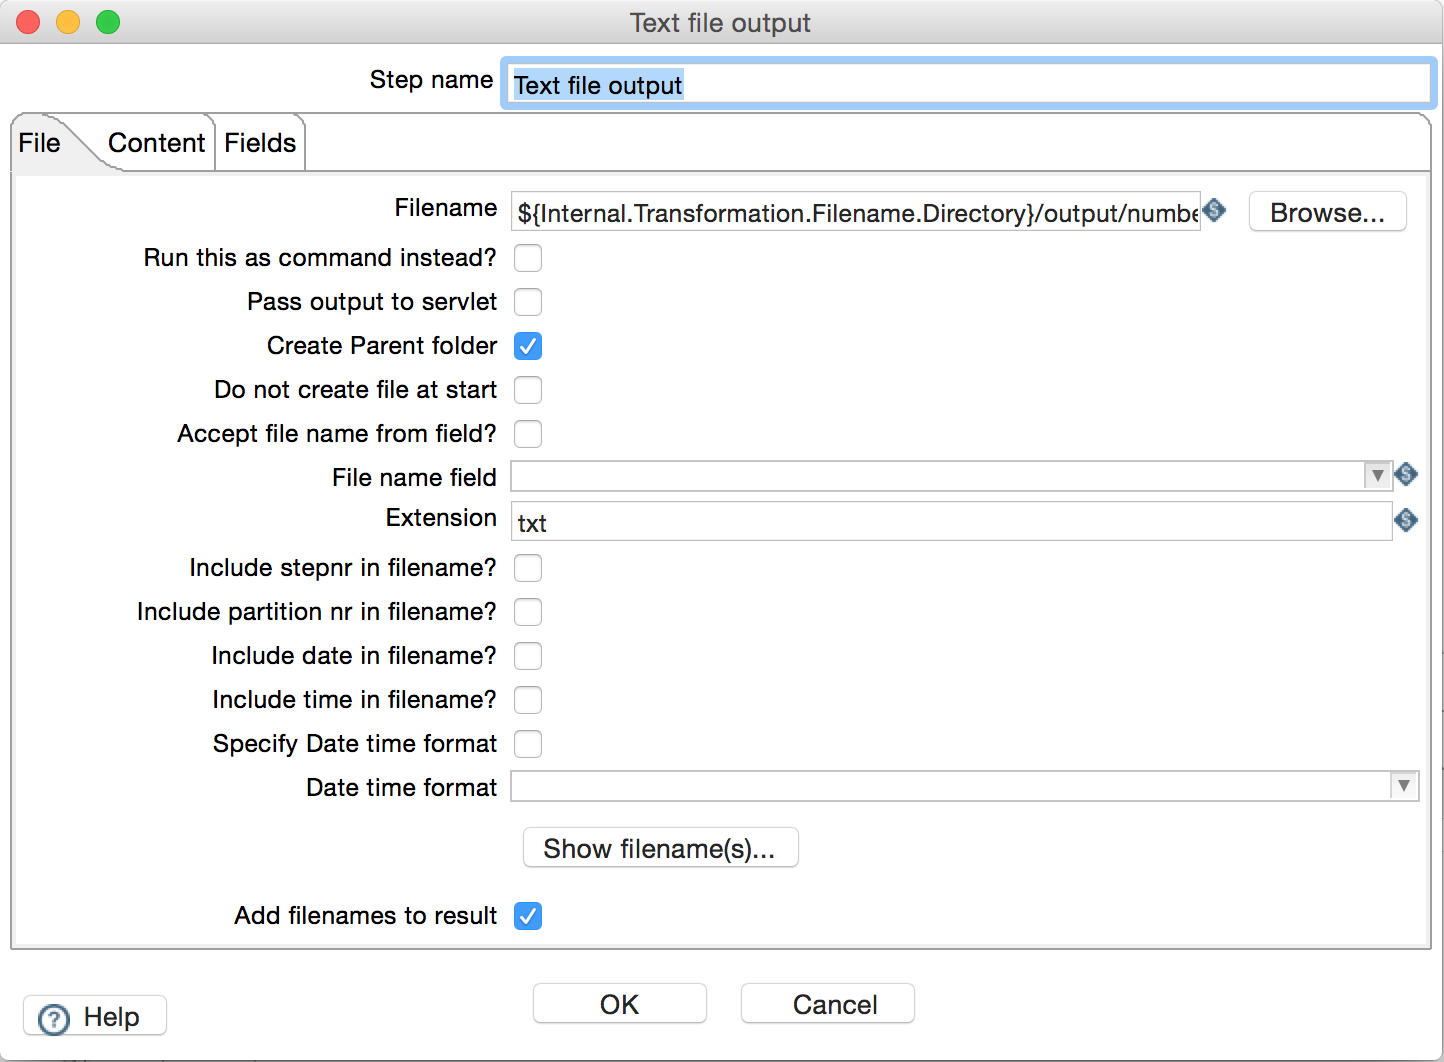Uncheck the Create Parent folder checkbox

point(528,346)
